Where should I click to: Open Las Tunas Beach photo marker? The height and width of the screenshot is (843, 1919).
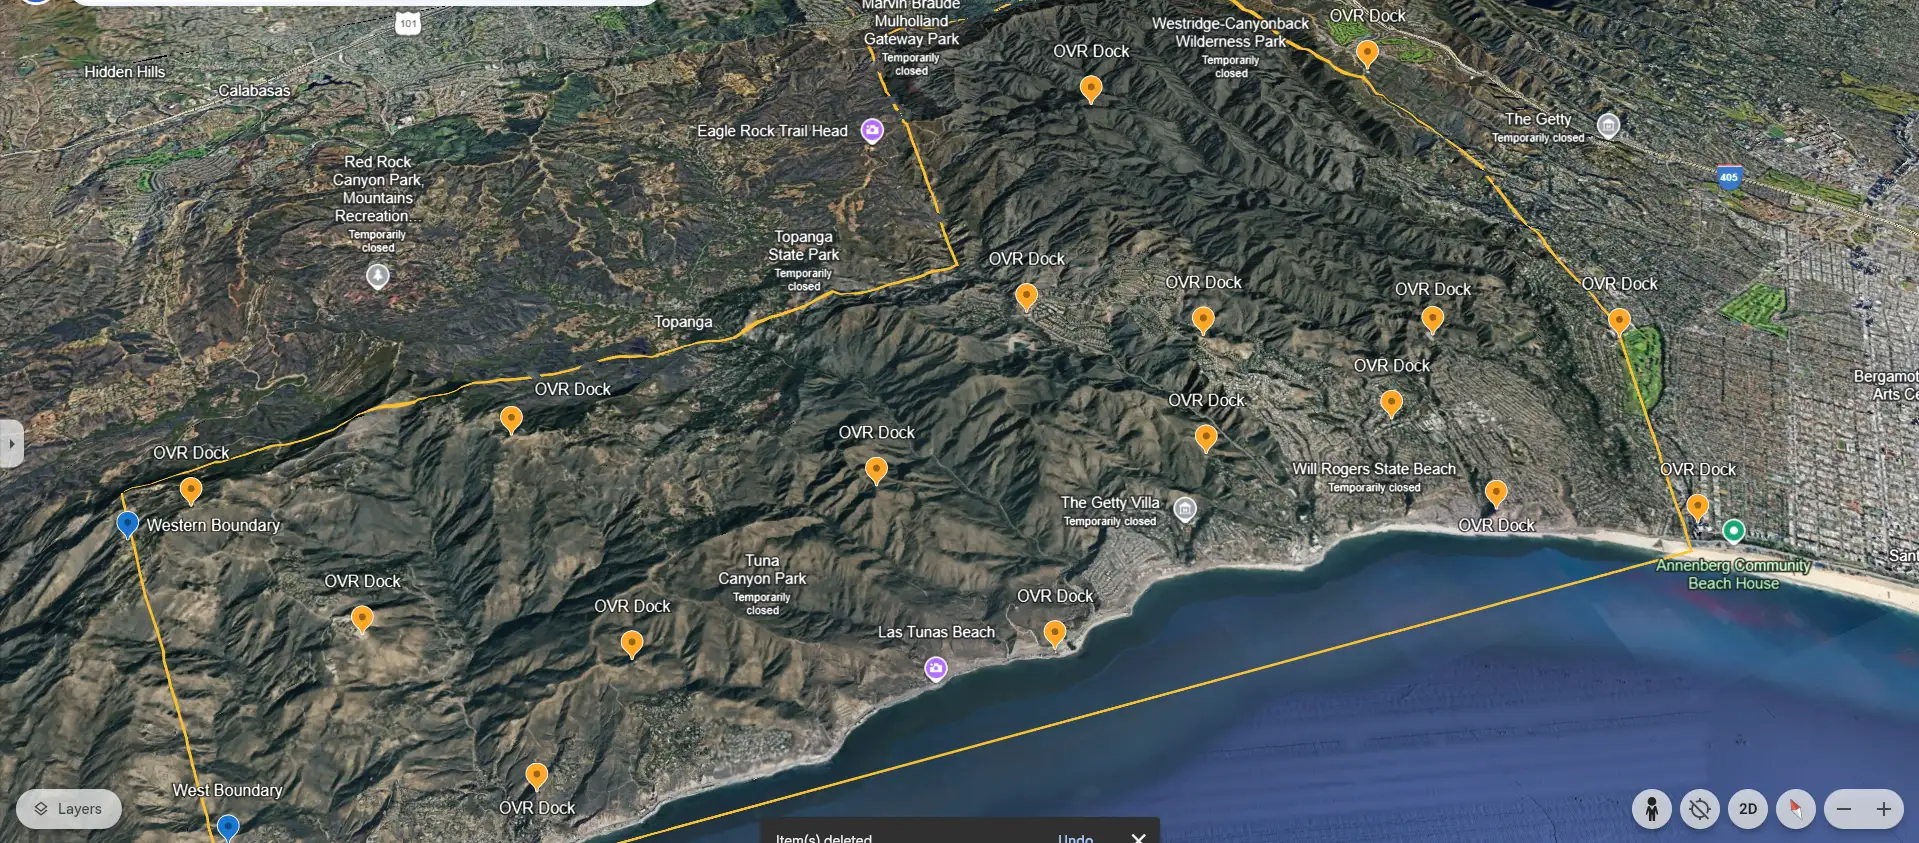click(x=936, y=668)
